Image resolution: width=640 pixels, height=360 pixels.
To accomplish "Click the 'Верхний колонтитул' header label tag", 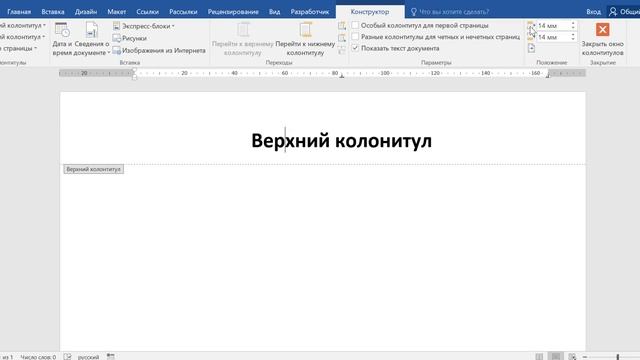I will coord(93,169).
